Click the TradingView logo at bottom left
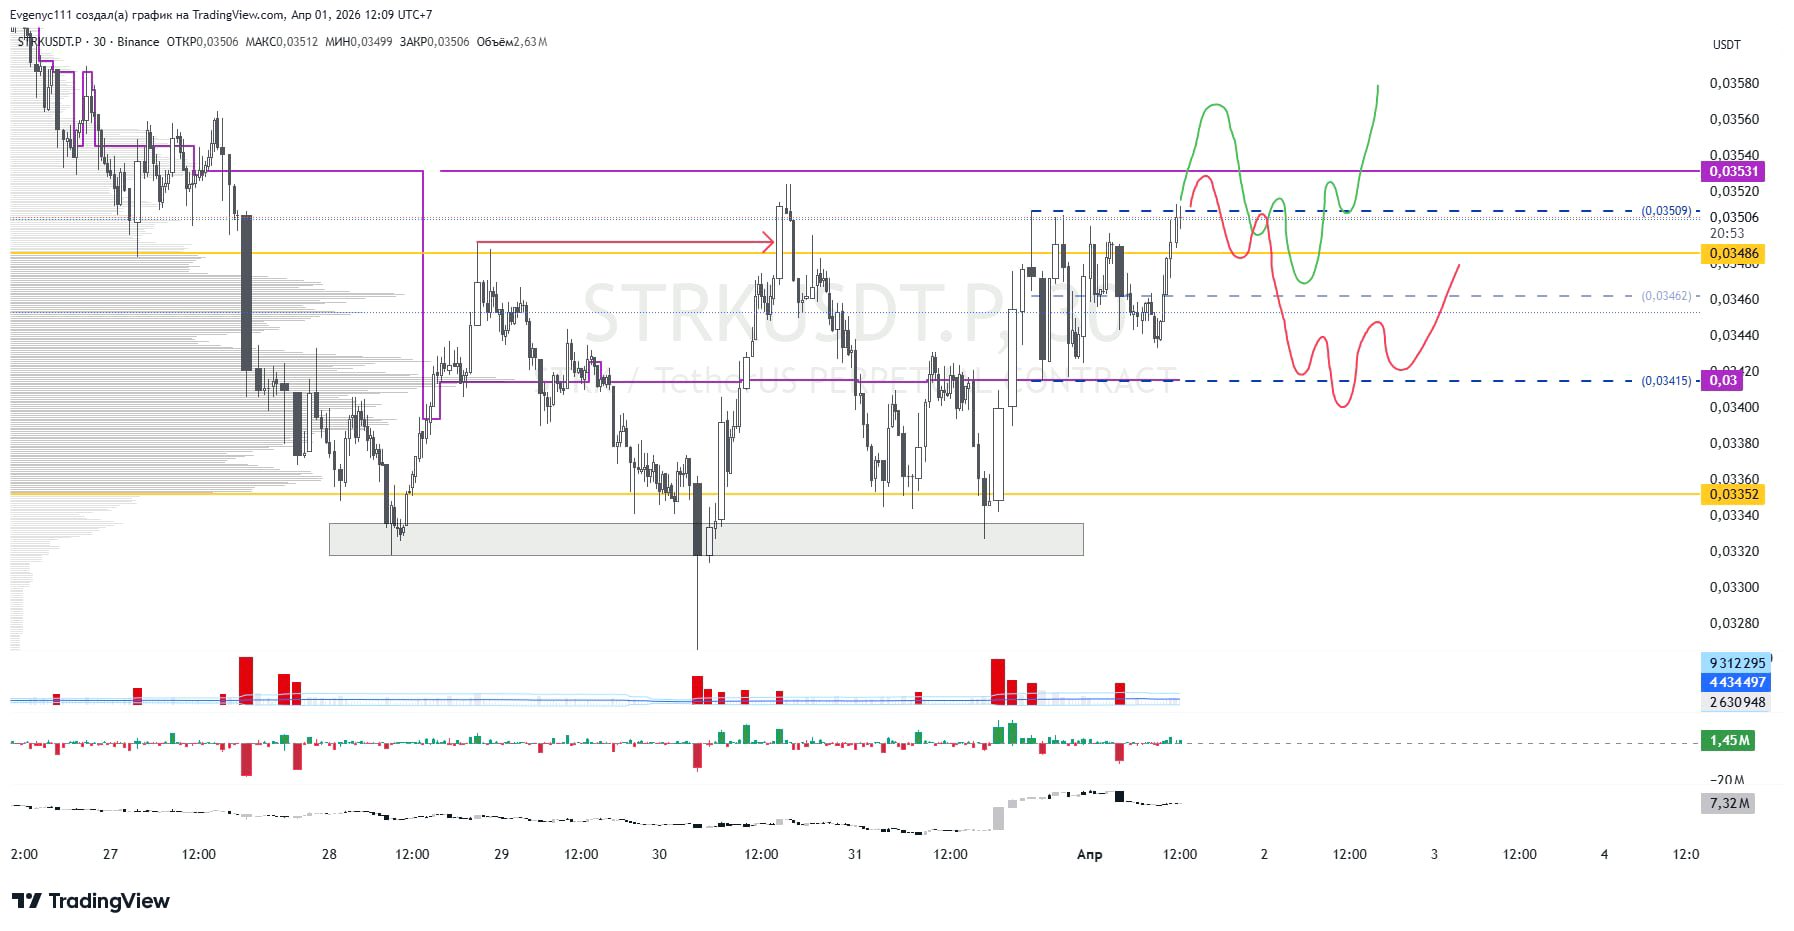1794x931 pixels. (x=91, y=901)
